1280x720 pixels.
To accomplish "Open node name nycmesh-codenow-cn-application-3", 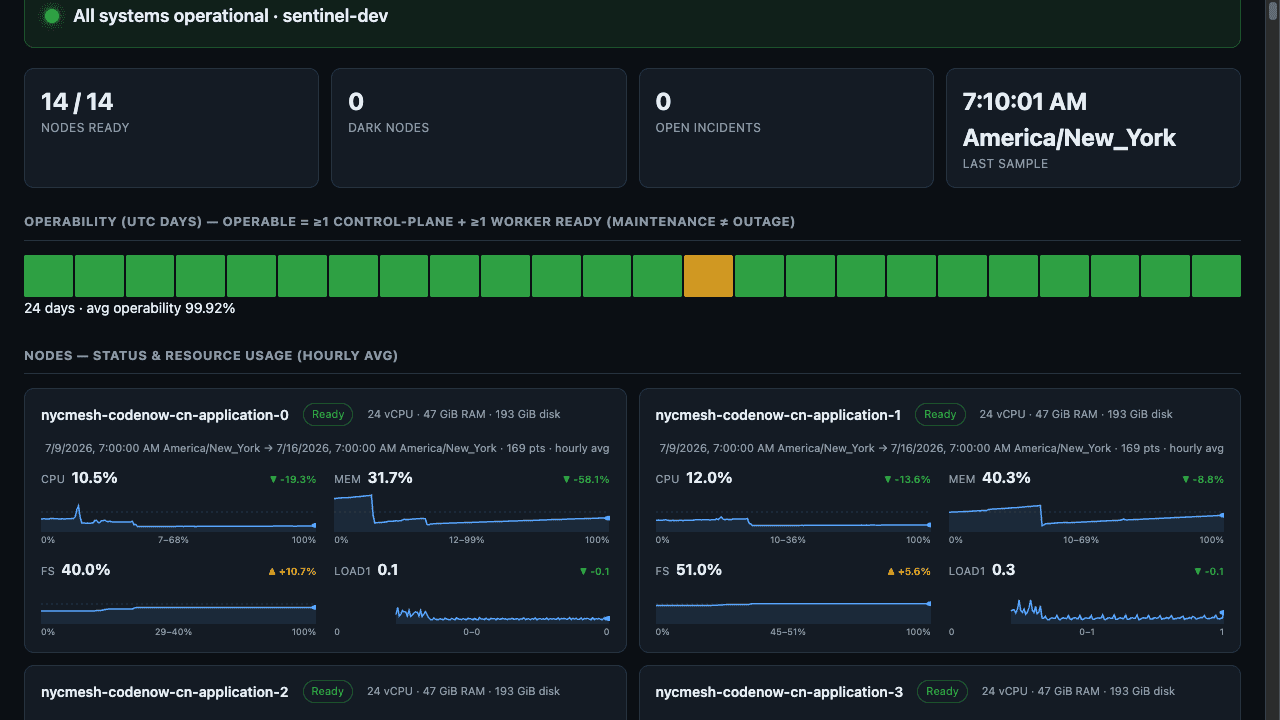I will (x=779, y=692).
